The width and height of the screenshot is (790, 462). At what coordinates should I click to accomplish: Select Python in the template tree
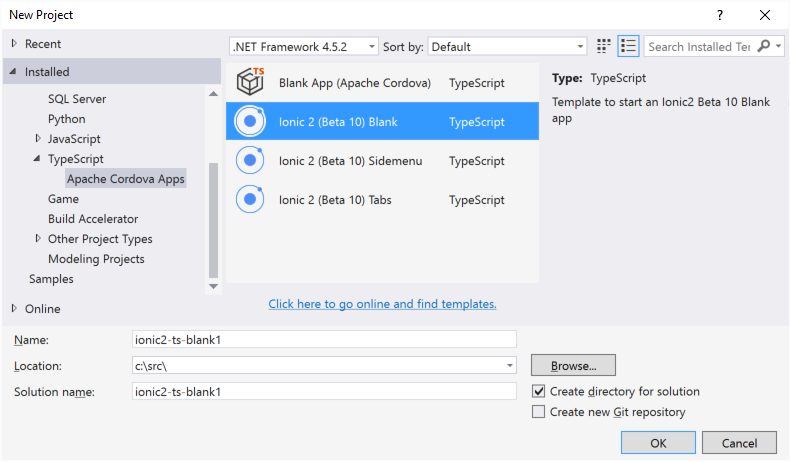coord(67,119)
